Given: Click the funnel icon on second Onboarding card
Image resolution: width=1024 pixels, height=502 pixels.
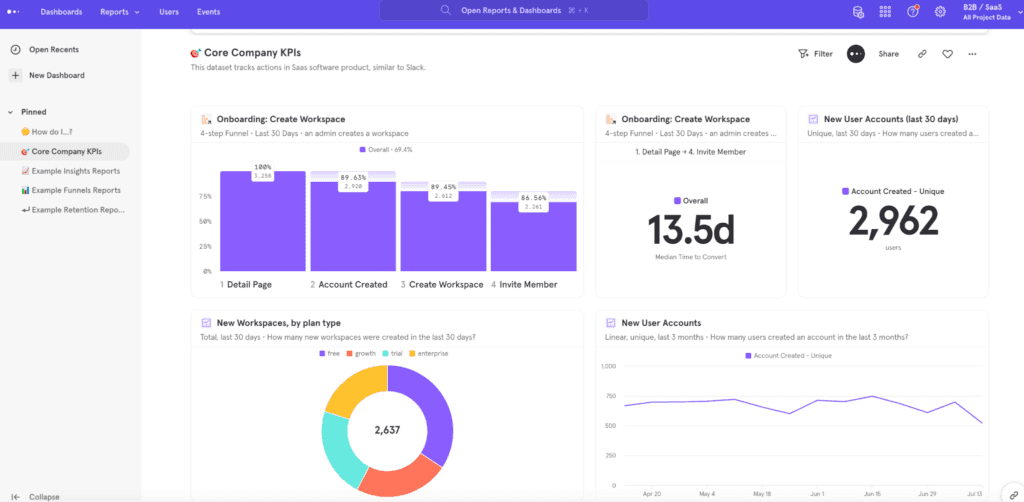Looking at the screenshot, I should [611, 119].
